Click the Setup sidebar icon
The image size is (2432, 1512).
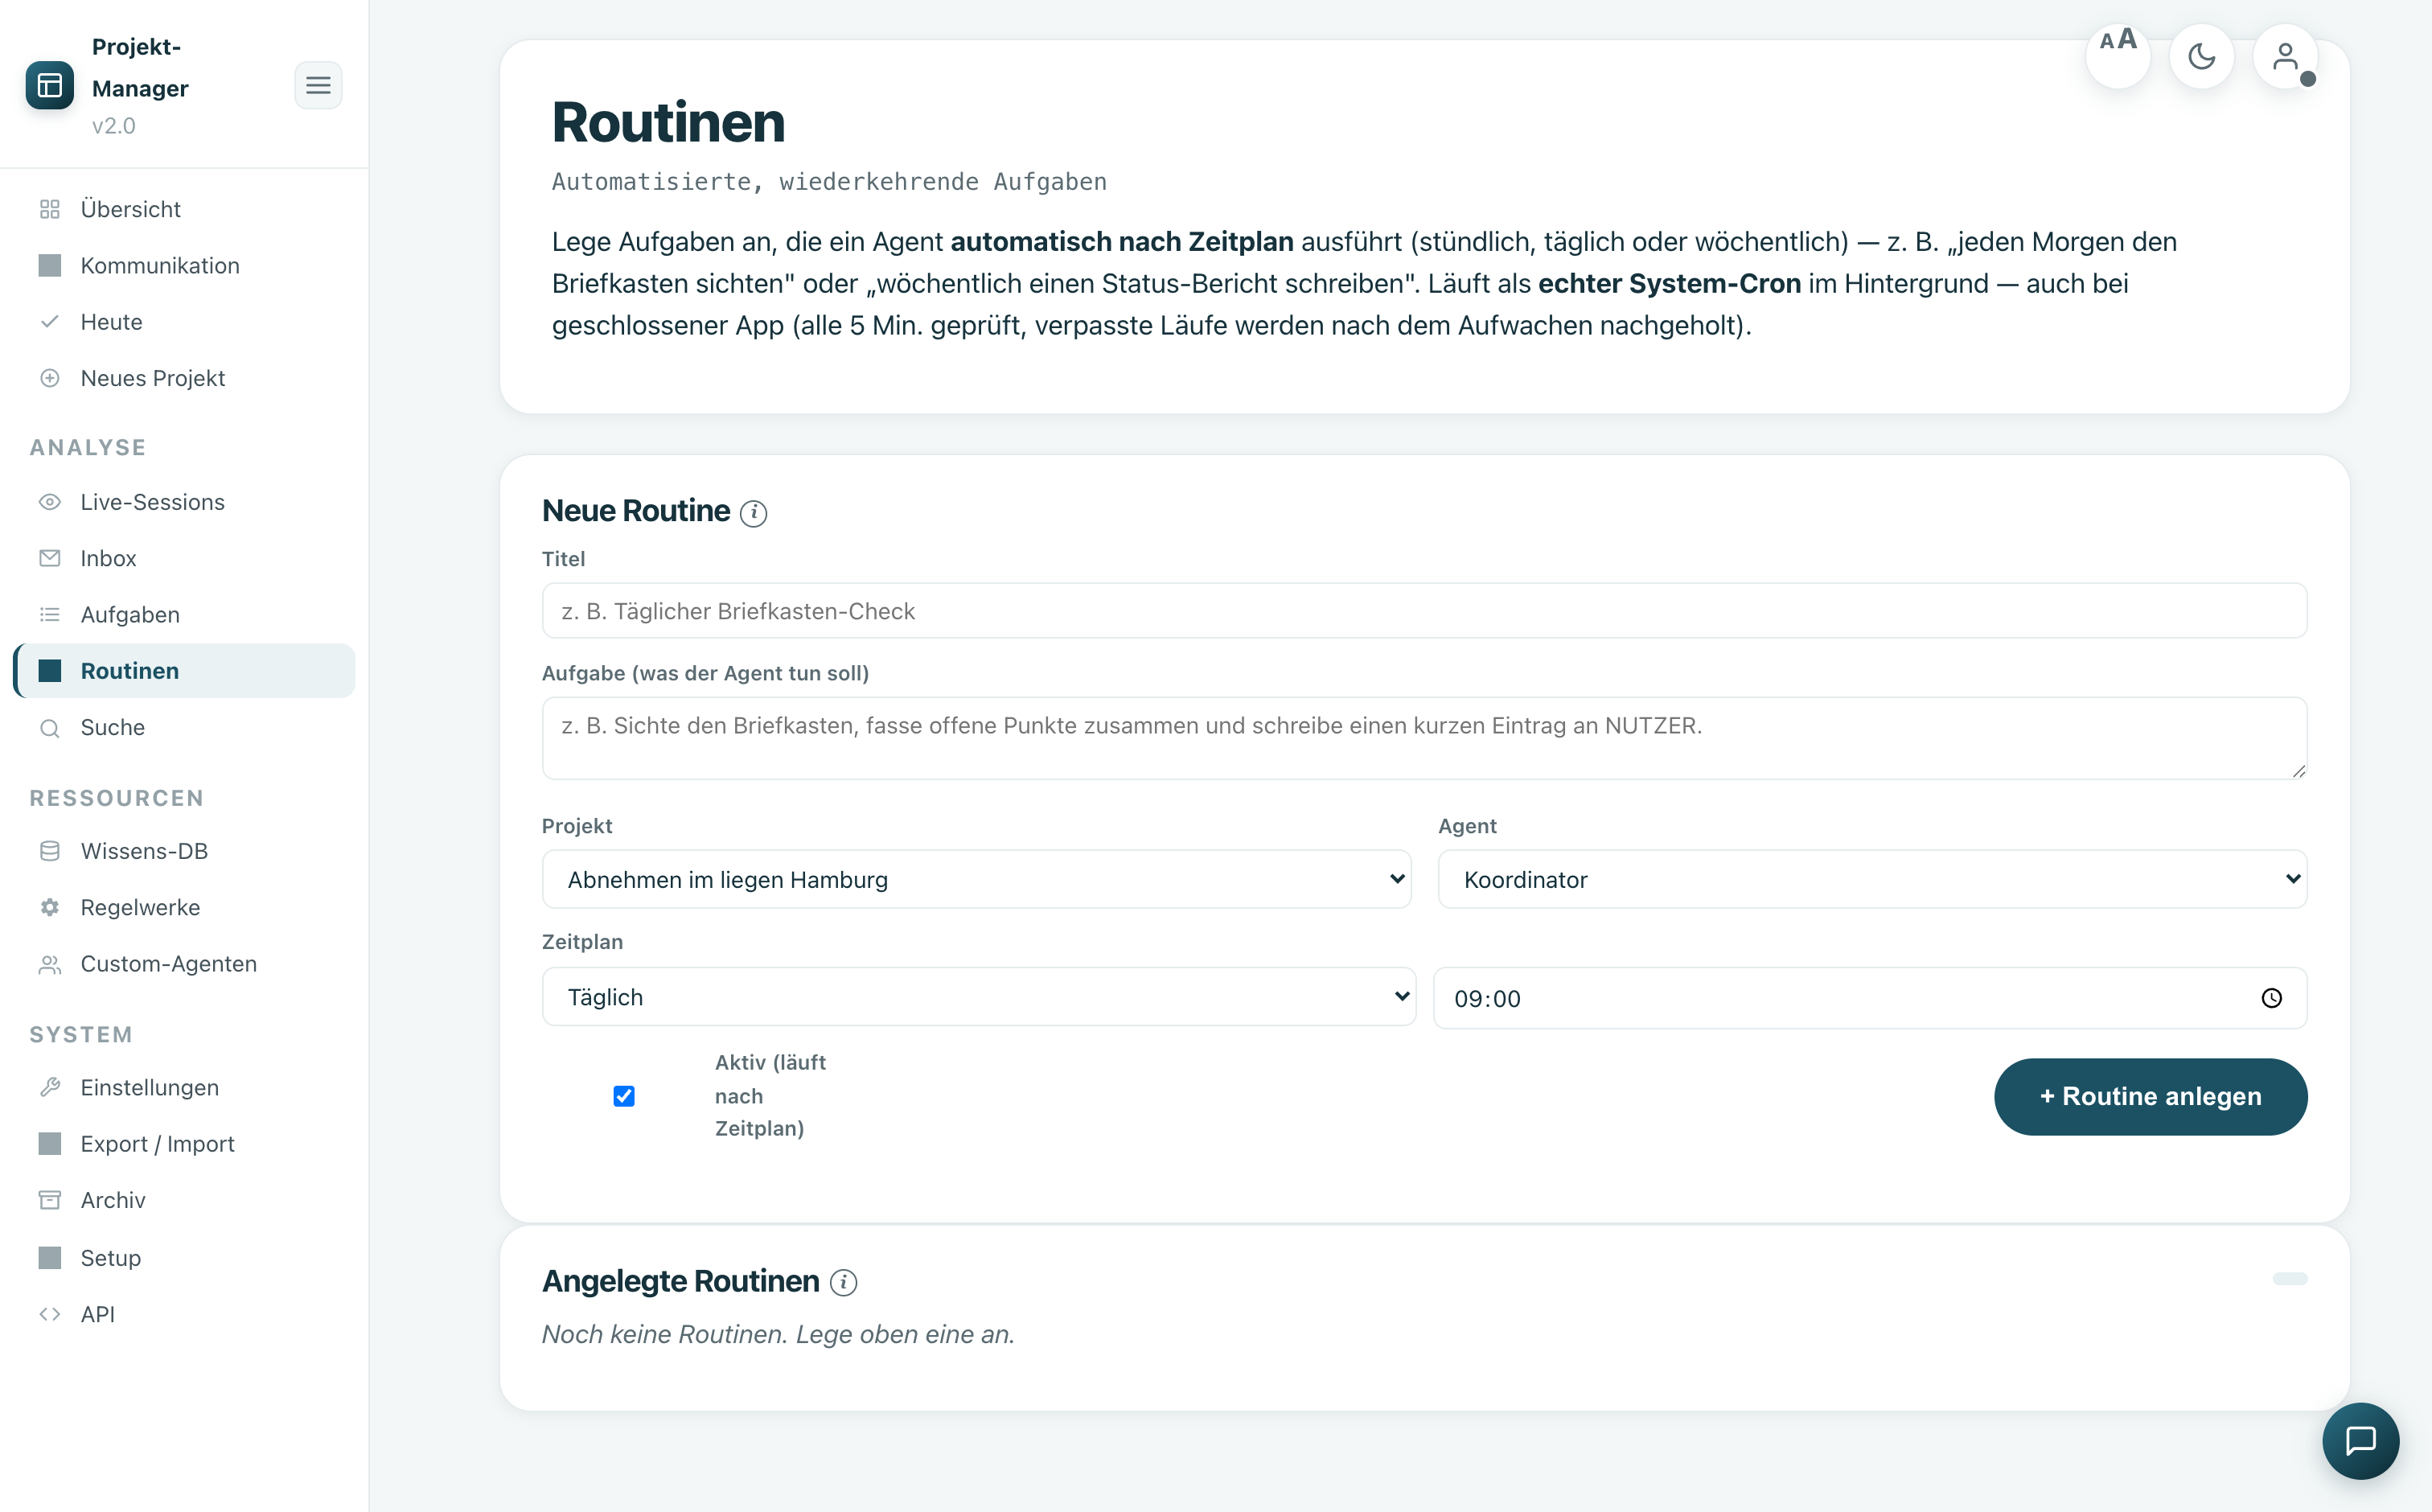tap(50, 1257)
